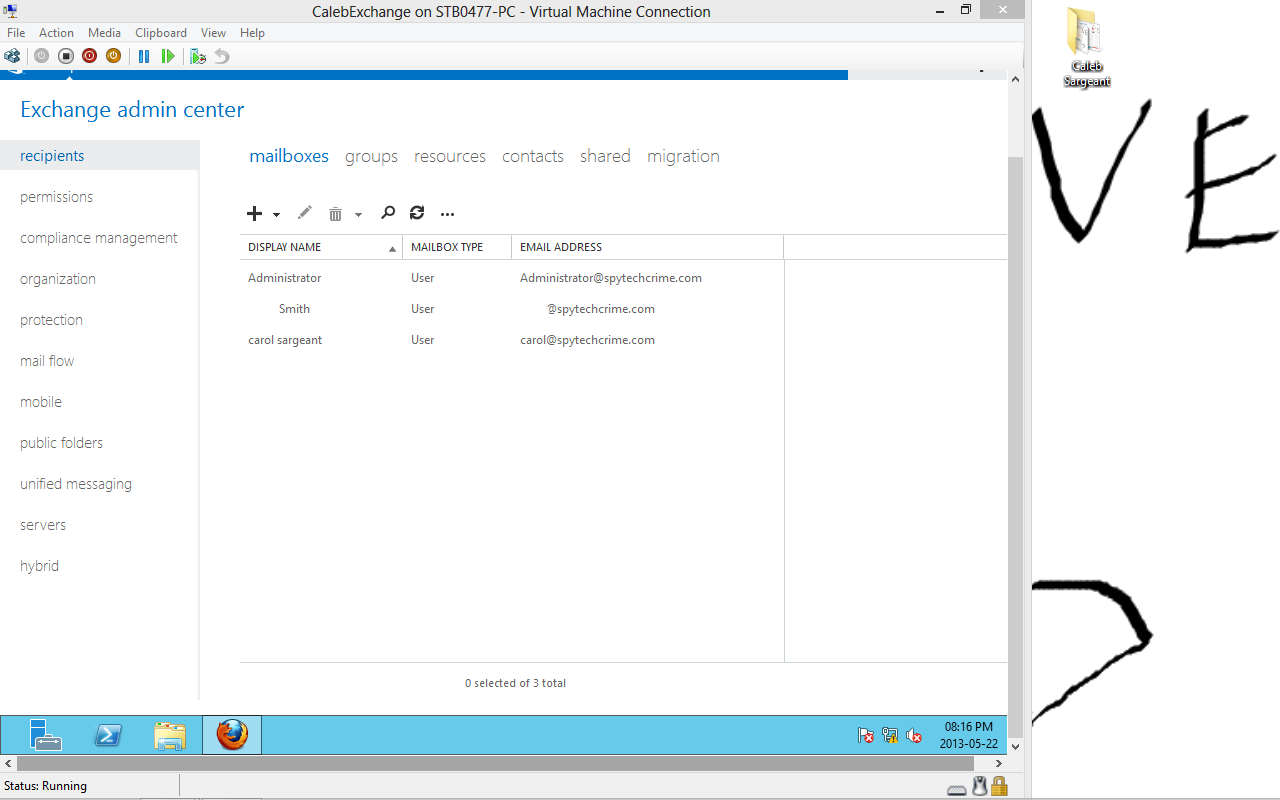Click the green Reset VM icon

(x=168, y=56)
